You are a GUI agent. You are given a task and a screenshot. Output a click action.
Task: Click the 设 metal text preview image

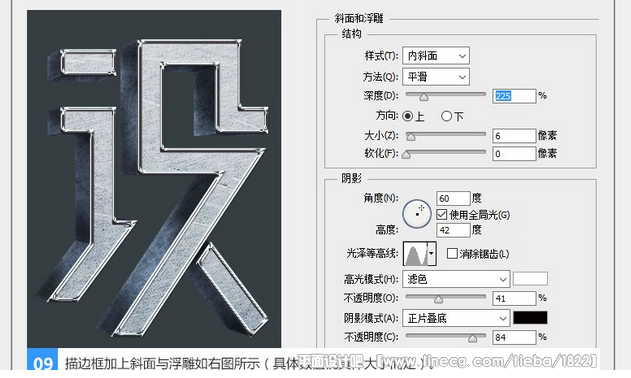(x=154, y=179)
